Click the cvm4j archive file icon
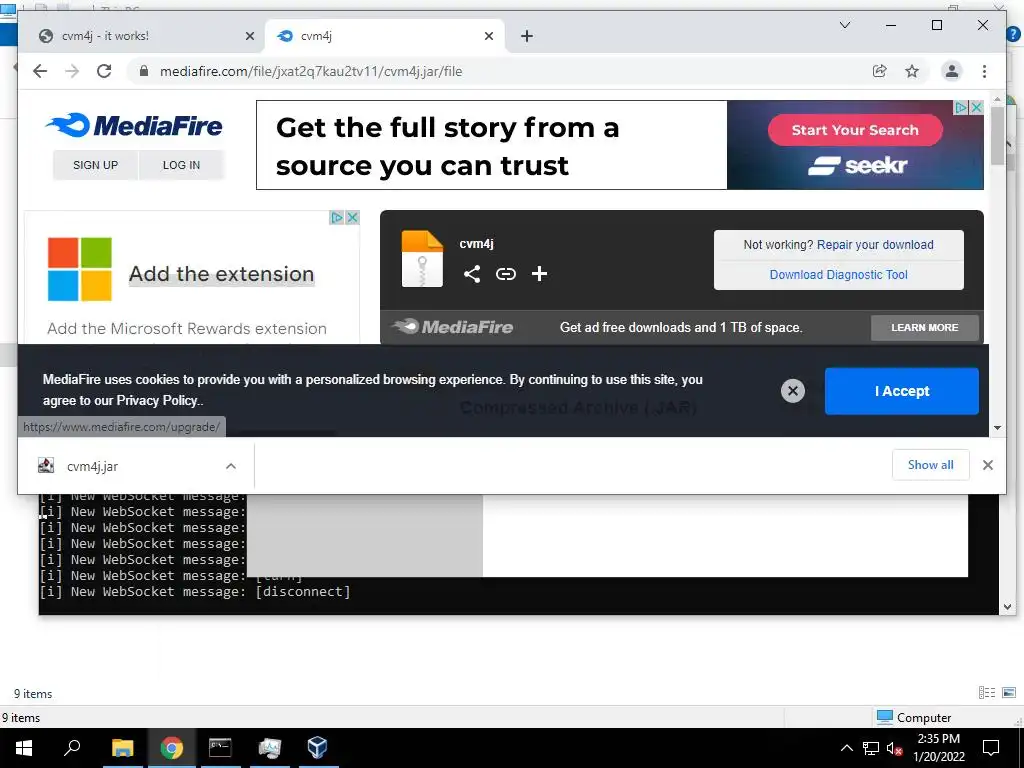This screenshot has height=768, width=1024. 422,259
